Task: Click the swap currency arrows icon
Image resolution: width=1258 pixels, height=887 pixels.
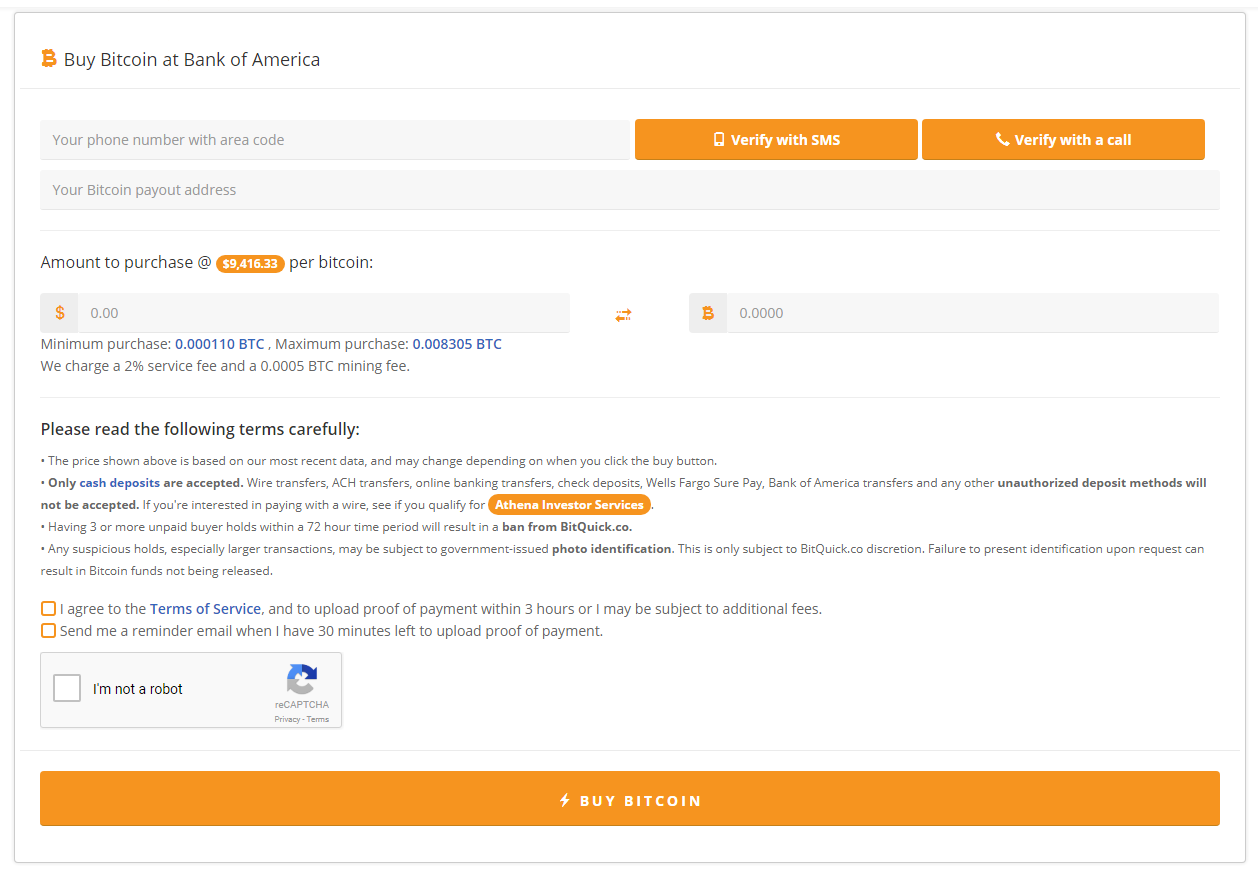Action: pos(624,314)
